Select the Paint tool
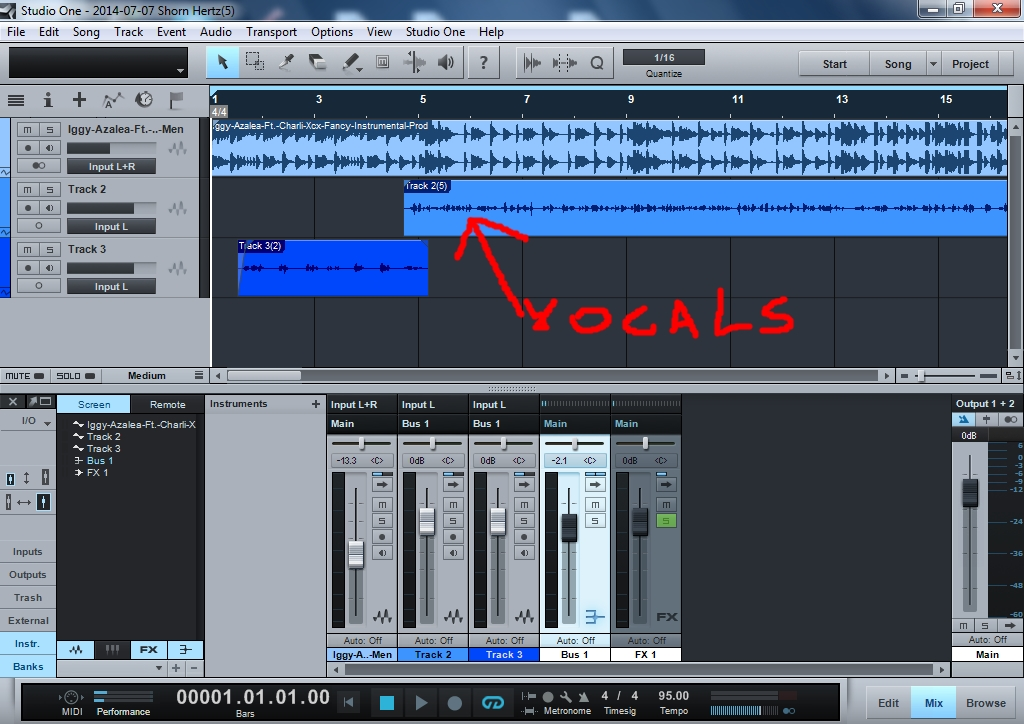Image resolution: width=1024 pixels, height=724 pixels. coord(351,63)
